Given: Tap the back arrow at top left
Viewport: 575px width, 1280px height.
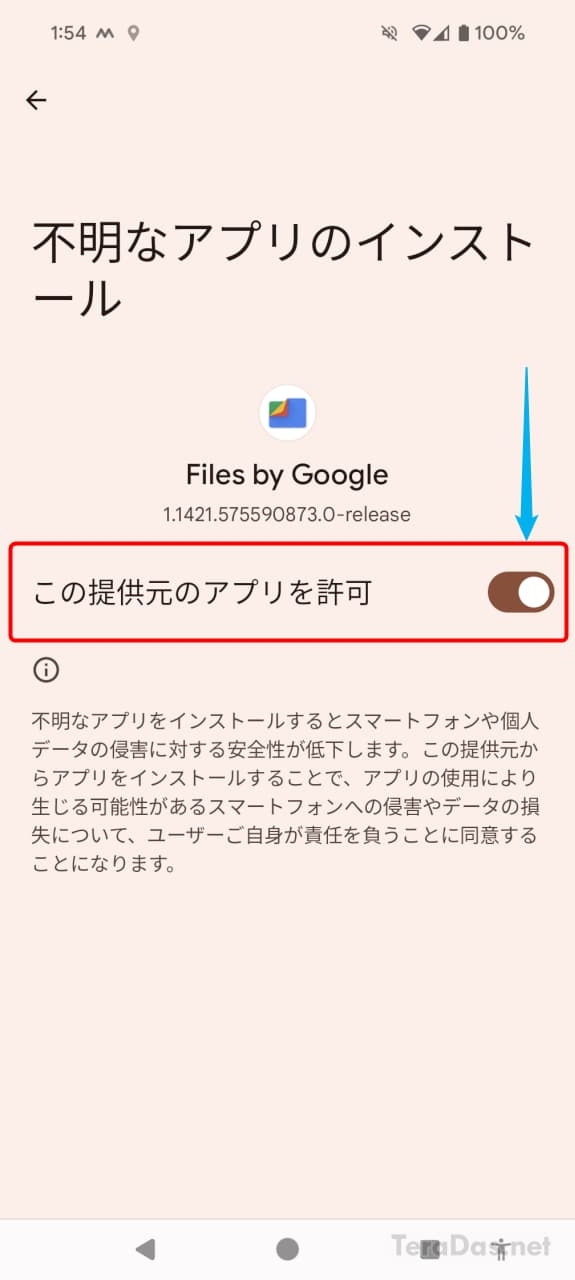Looking at the screenshot, I should [x=36, y=100].
